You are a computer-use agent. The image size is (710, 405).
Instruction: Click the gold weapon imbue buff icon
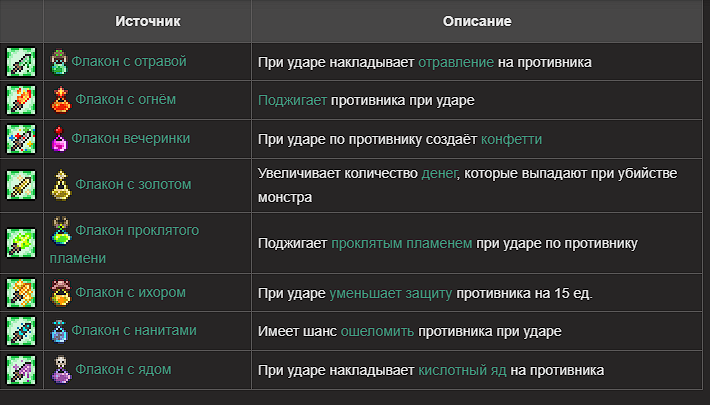coord(21,185)
